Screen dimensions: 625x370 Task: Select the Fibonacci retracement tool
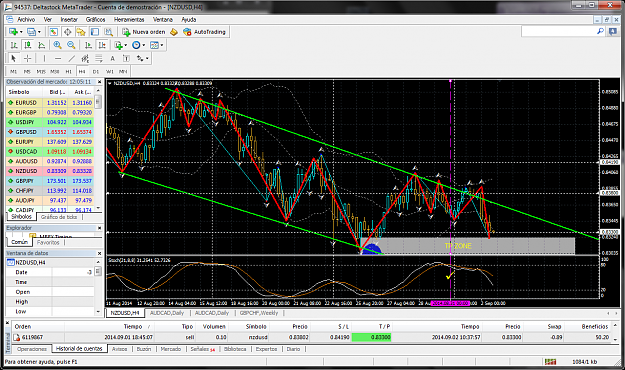point(98,59)
